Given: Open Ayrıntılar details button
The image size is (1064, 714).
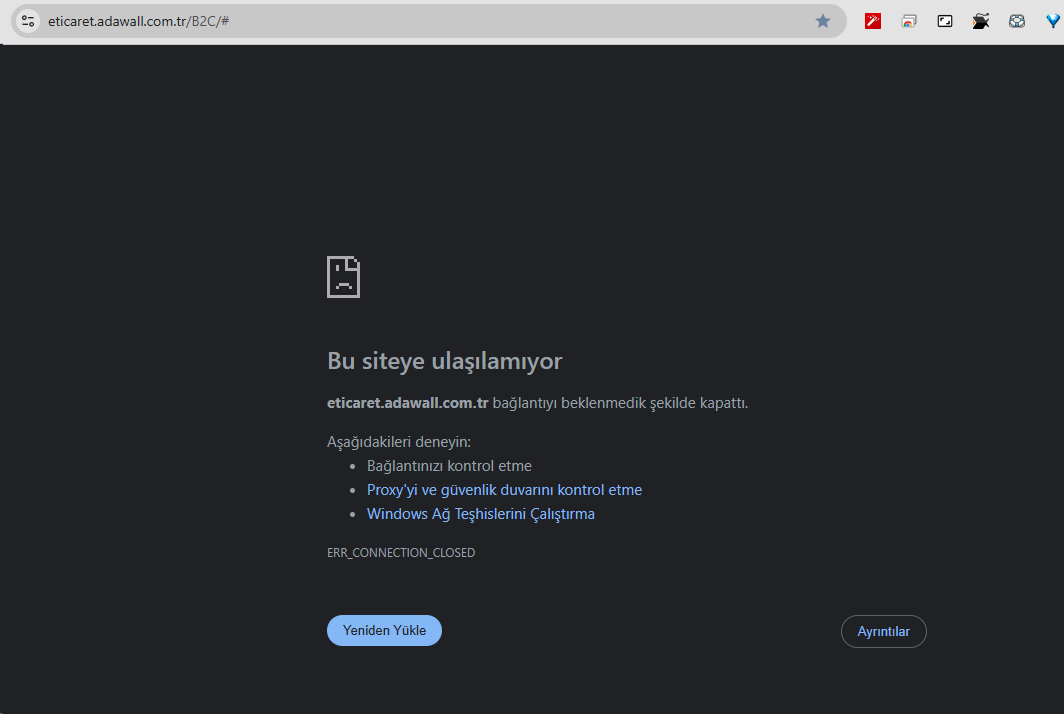Looking at the screenshot, I should pyautogui.click(x=884, y=631).
